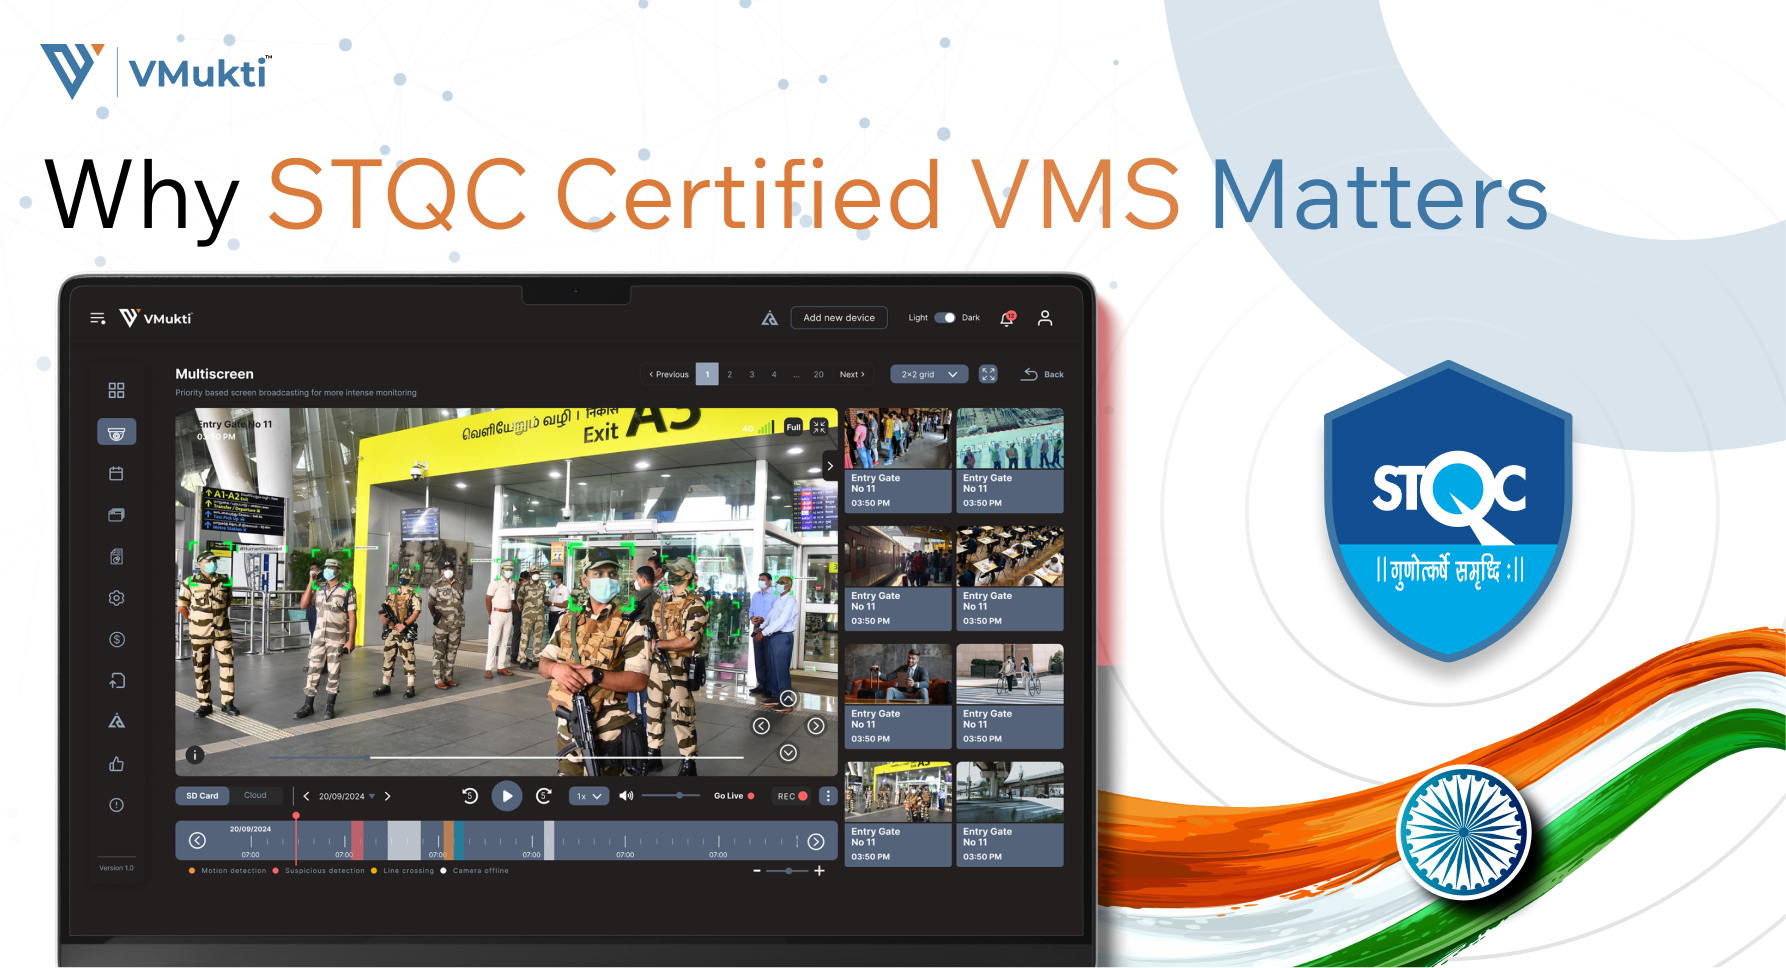1786x968 pixels.
Task: Pan camera left with PTZ arrow
Action: click(x=761, y=726)
